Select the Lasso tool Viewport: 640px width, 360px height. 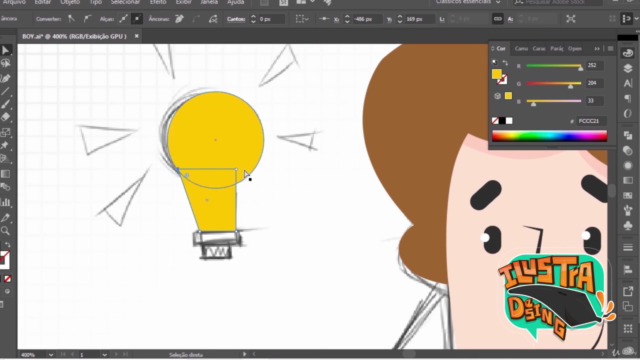5,63
